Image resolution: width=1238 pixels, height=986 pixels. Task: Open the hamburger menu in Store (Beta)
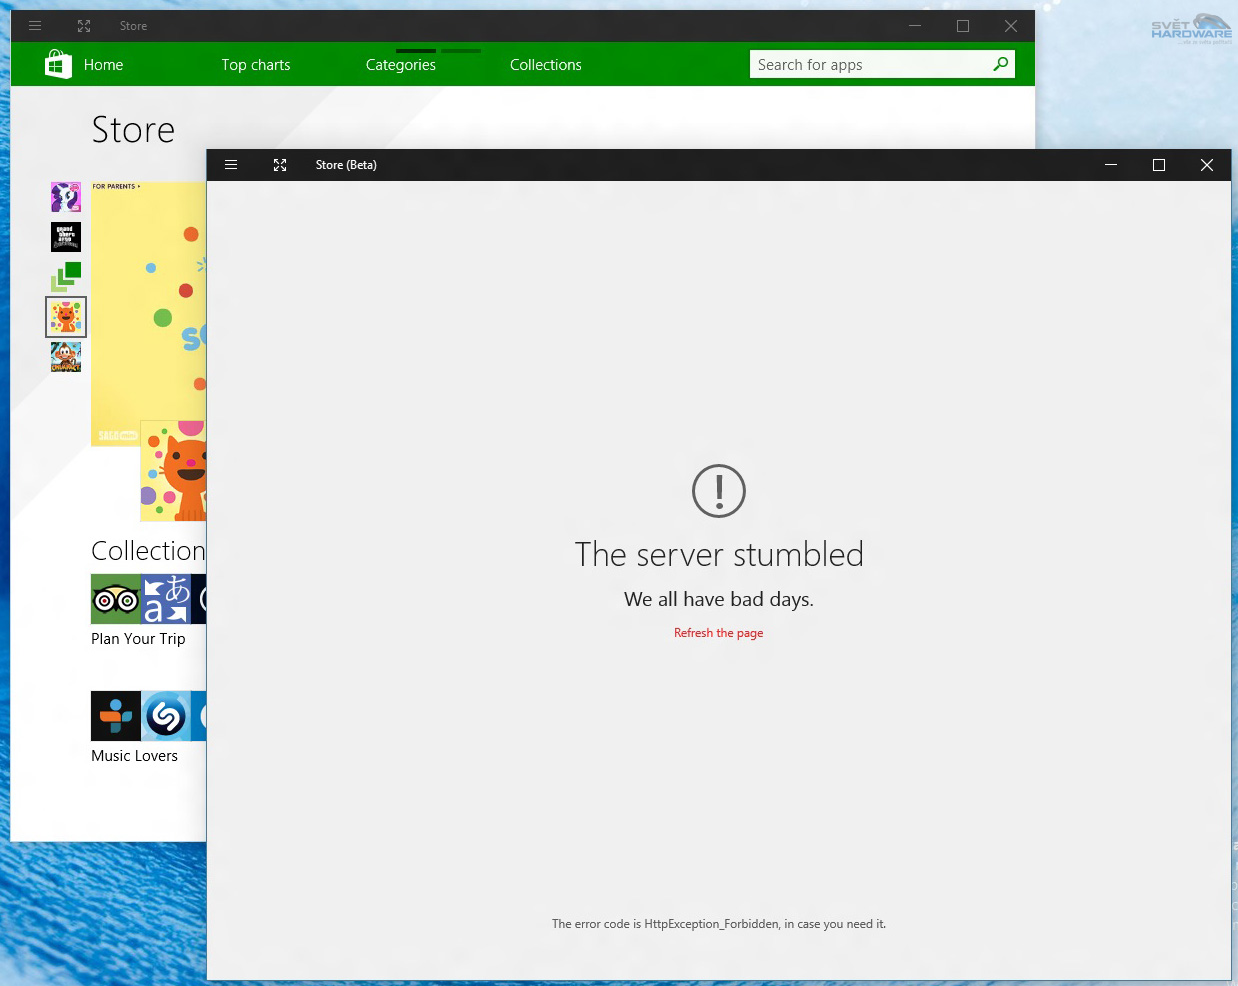[x=231, y=165]
